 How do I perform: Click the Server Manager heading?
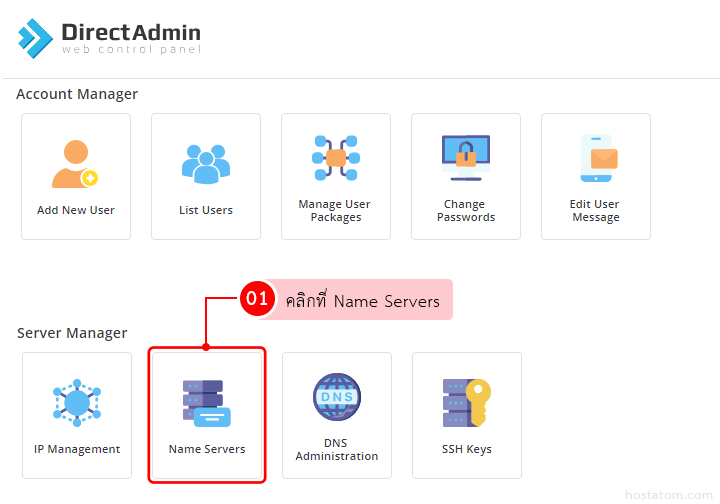pos(72,333)
